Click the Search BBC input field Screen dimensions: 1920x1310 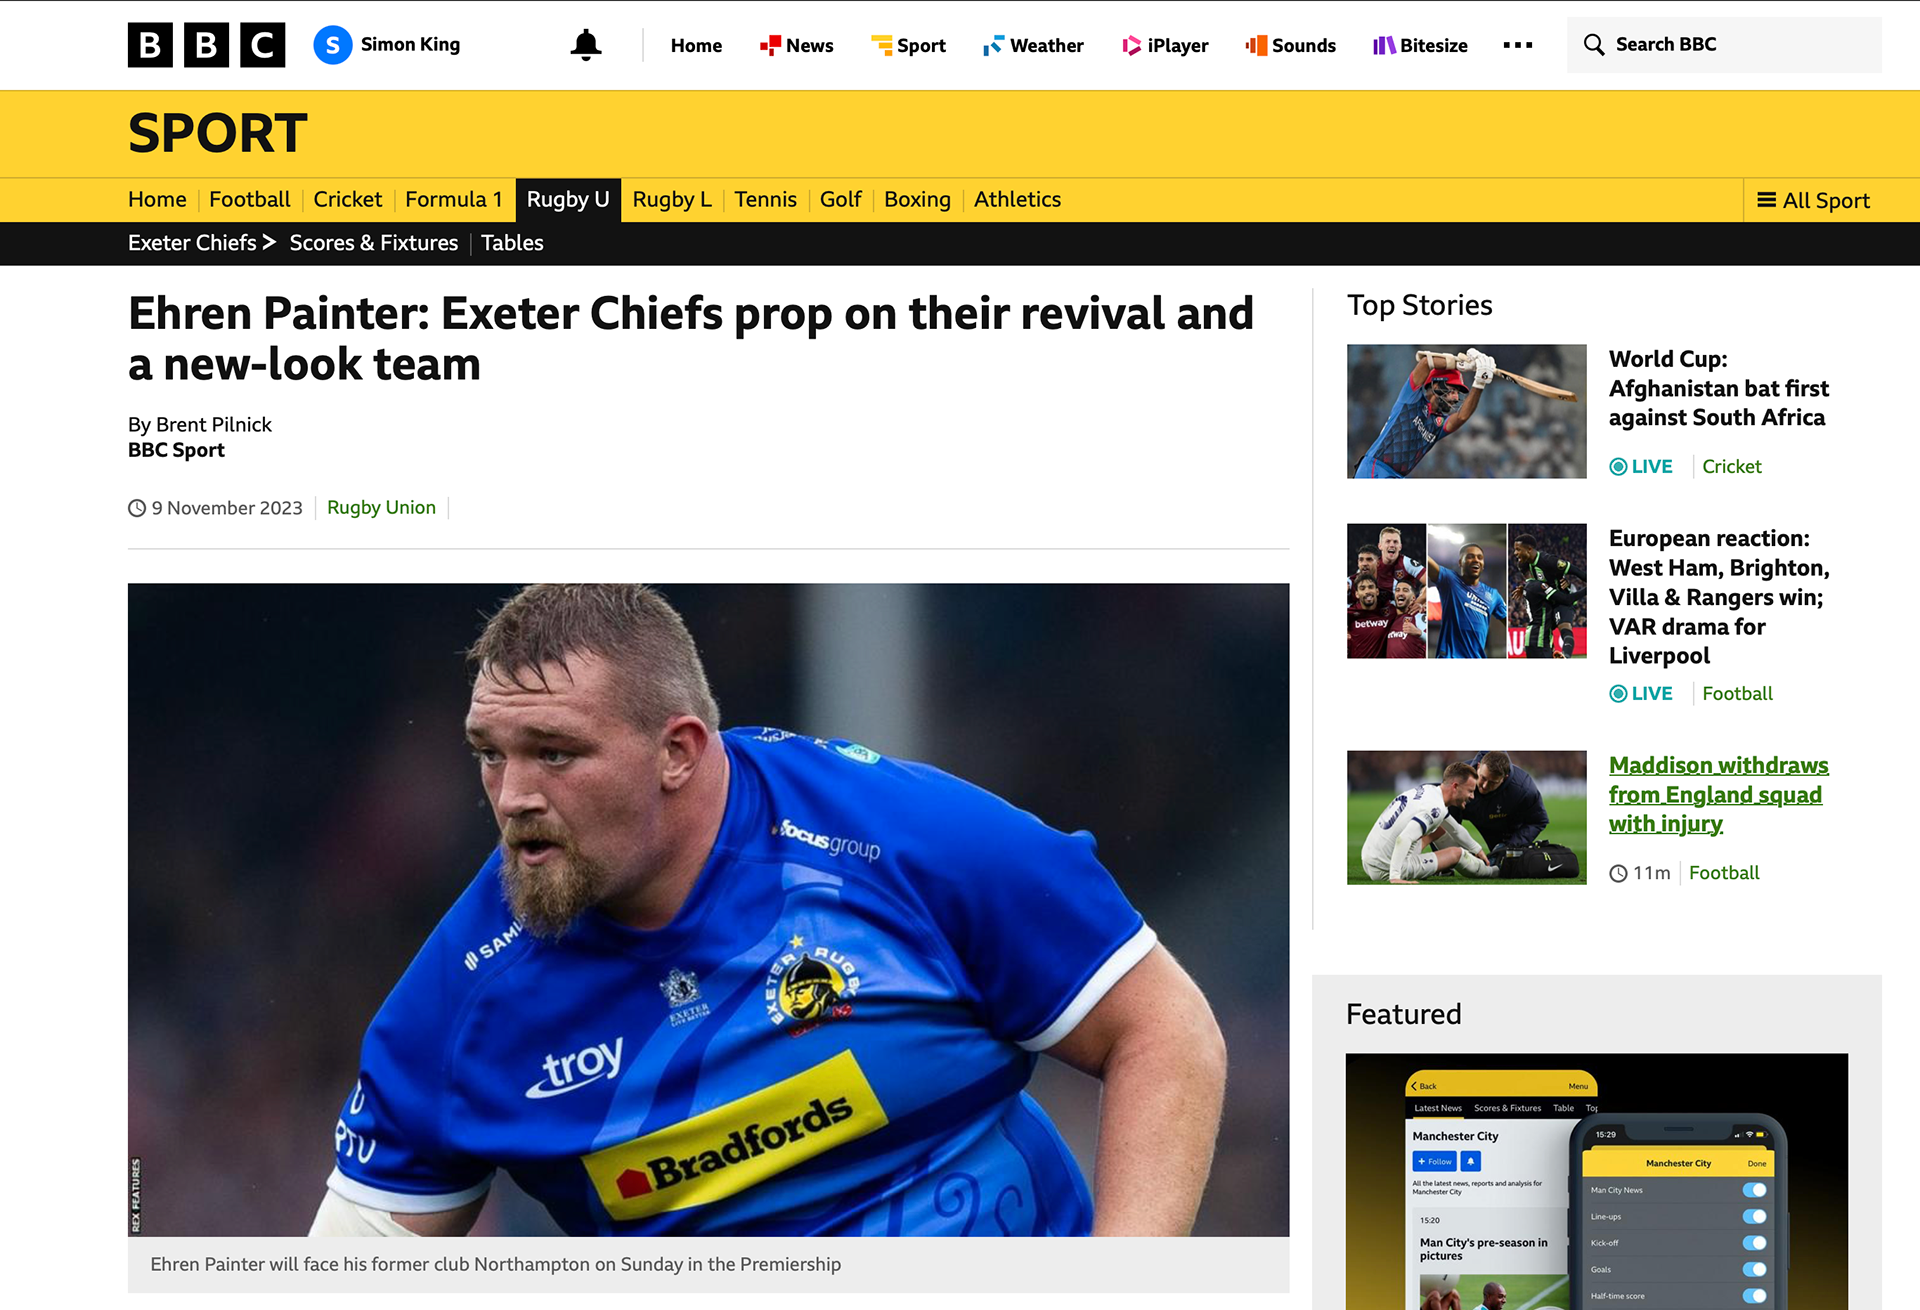tap(1724, 45)
